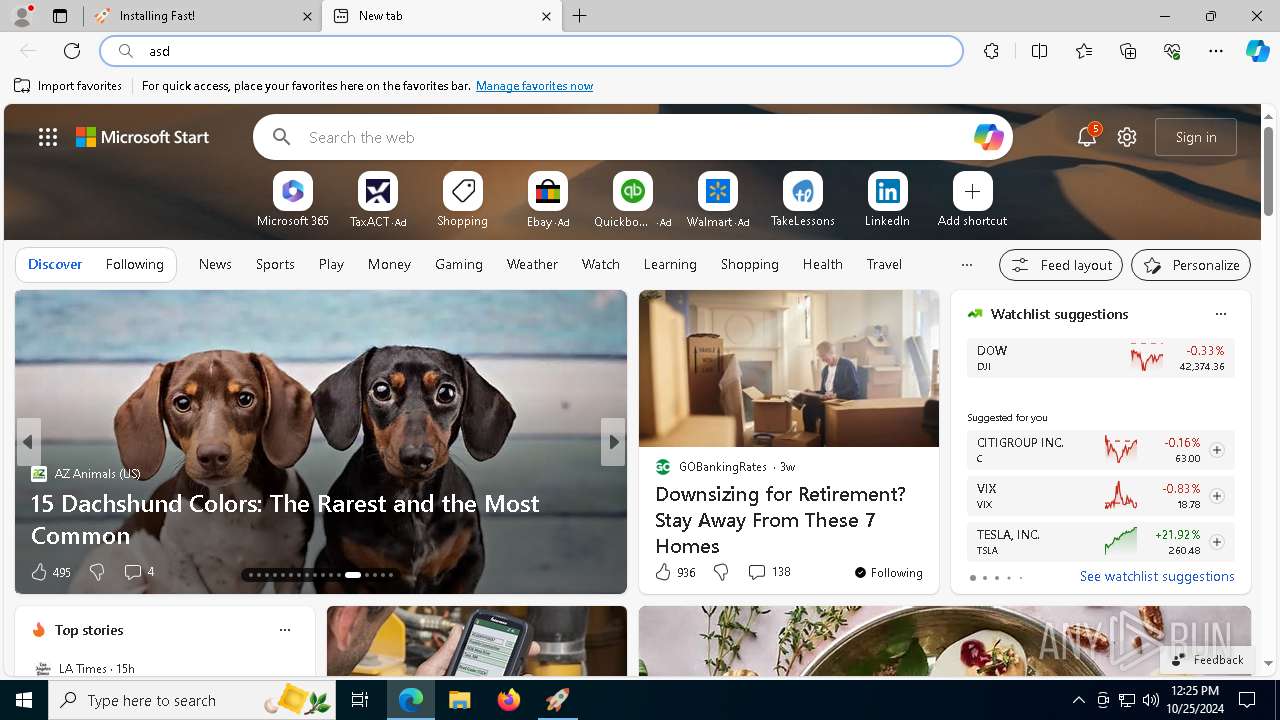This screenshot has height=720, width=1280.
Task: Open Copilot sidebar from browser toolbar
Action: [1257, 51]
